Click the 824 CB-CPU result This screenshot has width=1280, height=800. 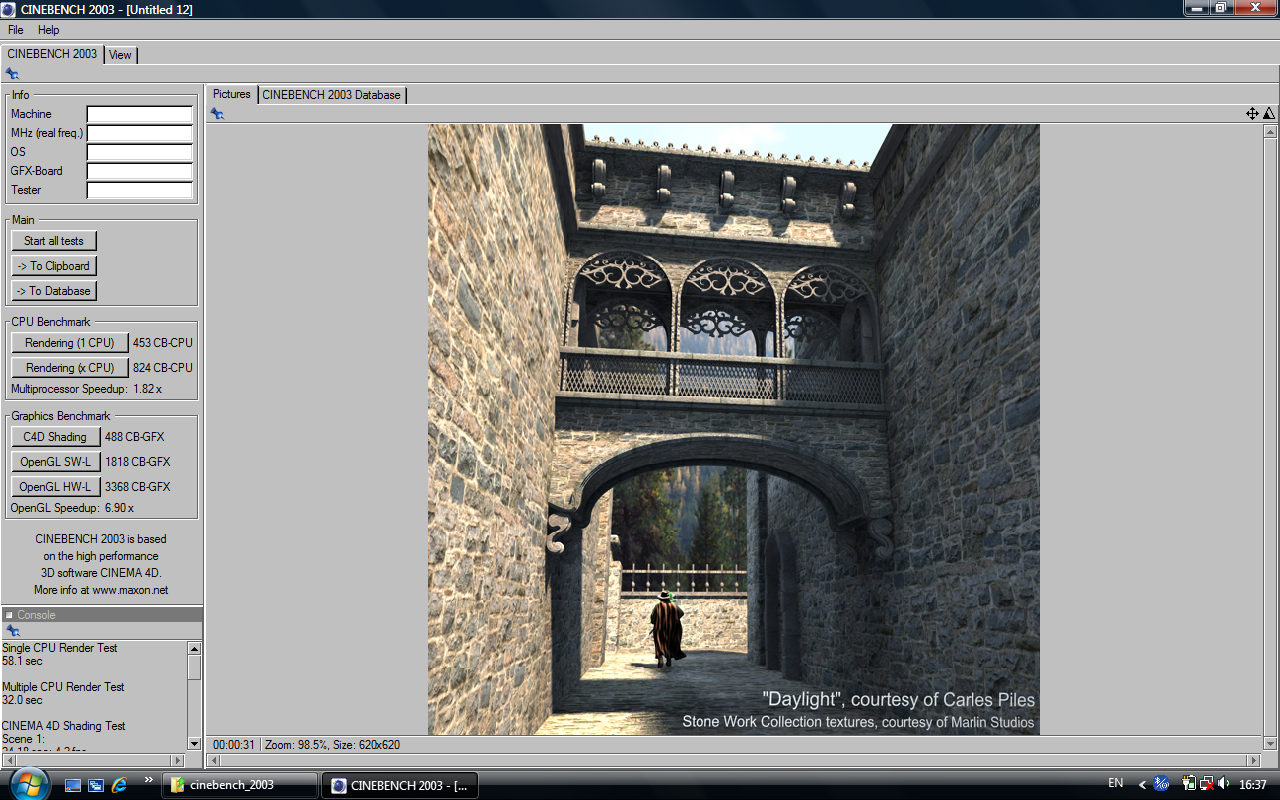[x=163, y=368]
